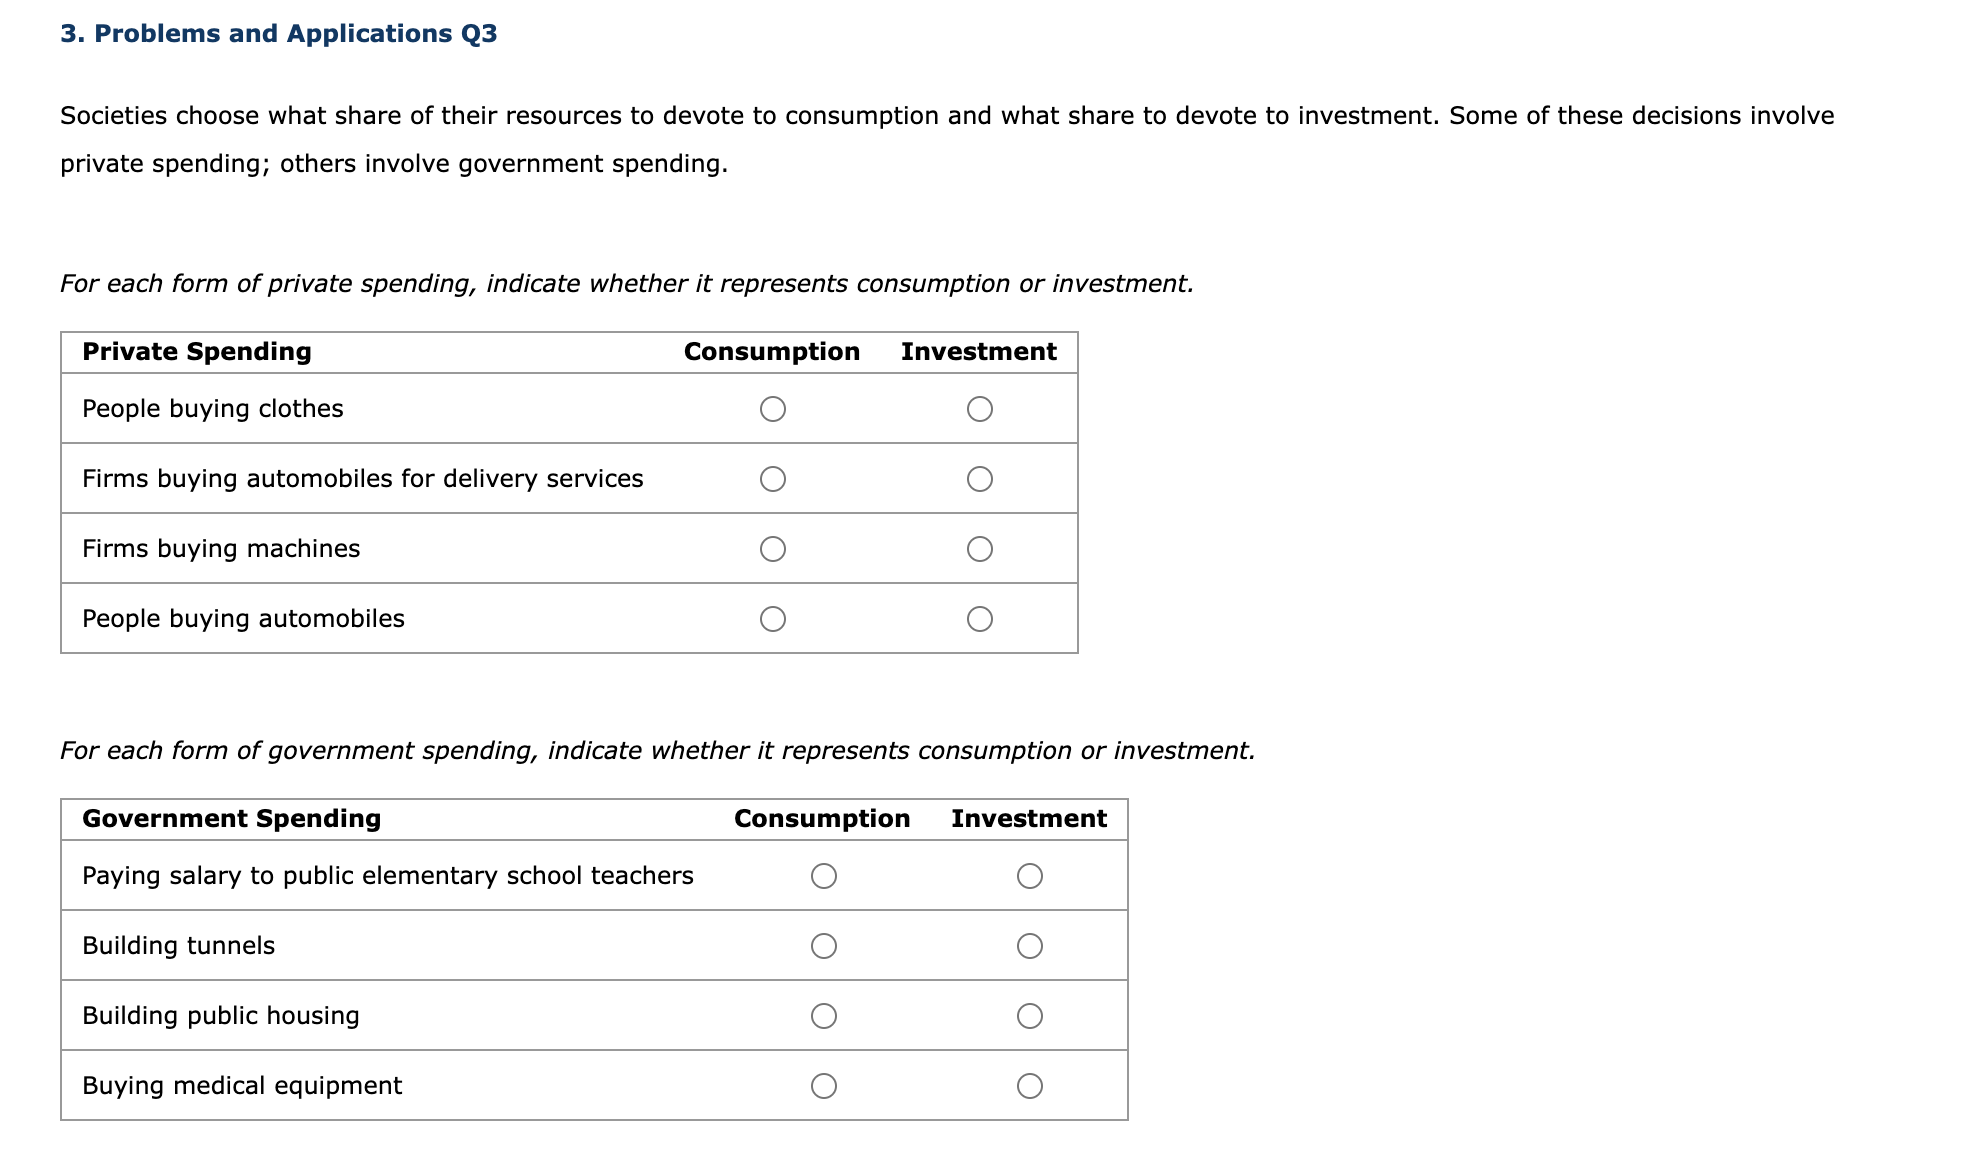Click the 'Private Spending' column header

pyautogui.click(x=196, y=351)
